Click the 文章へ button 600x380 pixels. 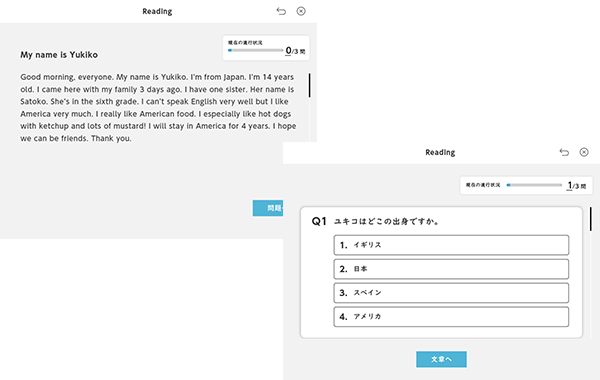[441, 359]
